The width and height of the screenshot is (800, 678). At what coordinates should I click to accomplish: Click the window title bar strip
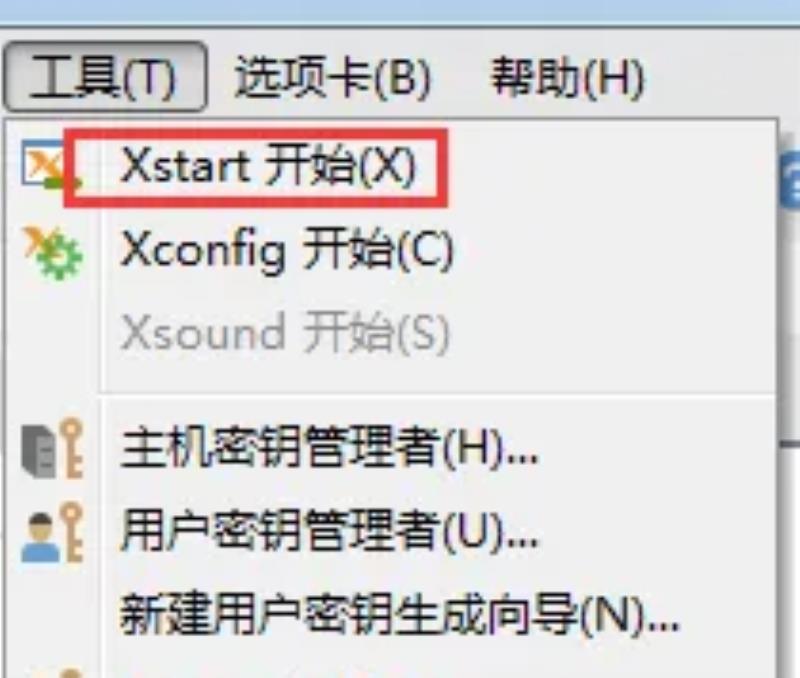tap(400, 11)
